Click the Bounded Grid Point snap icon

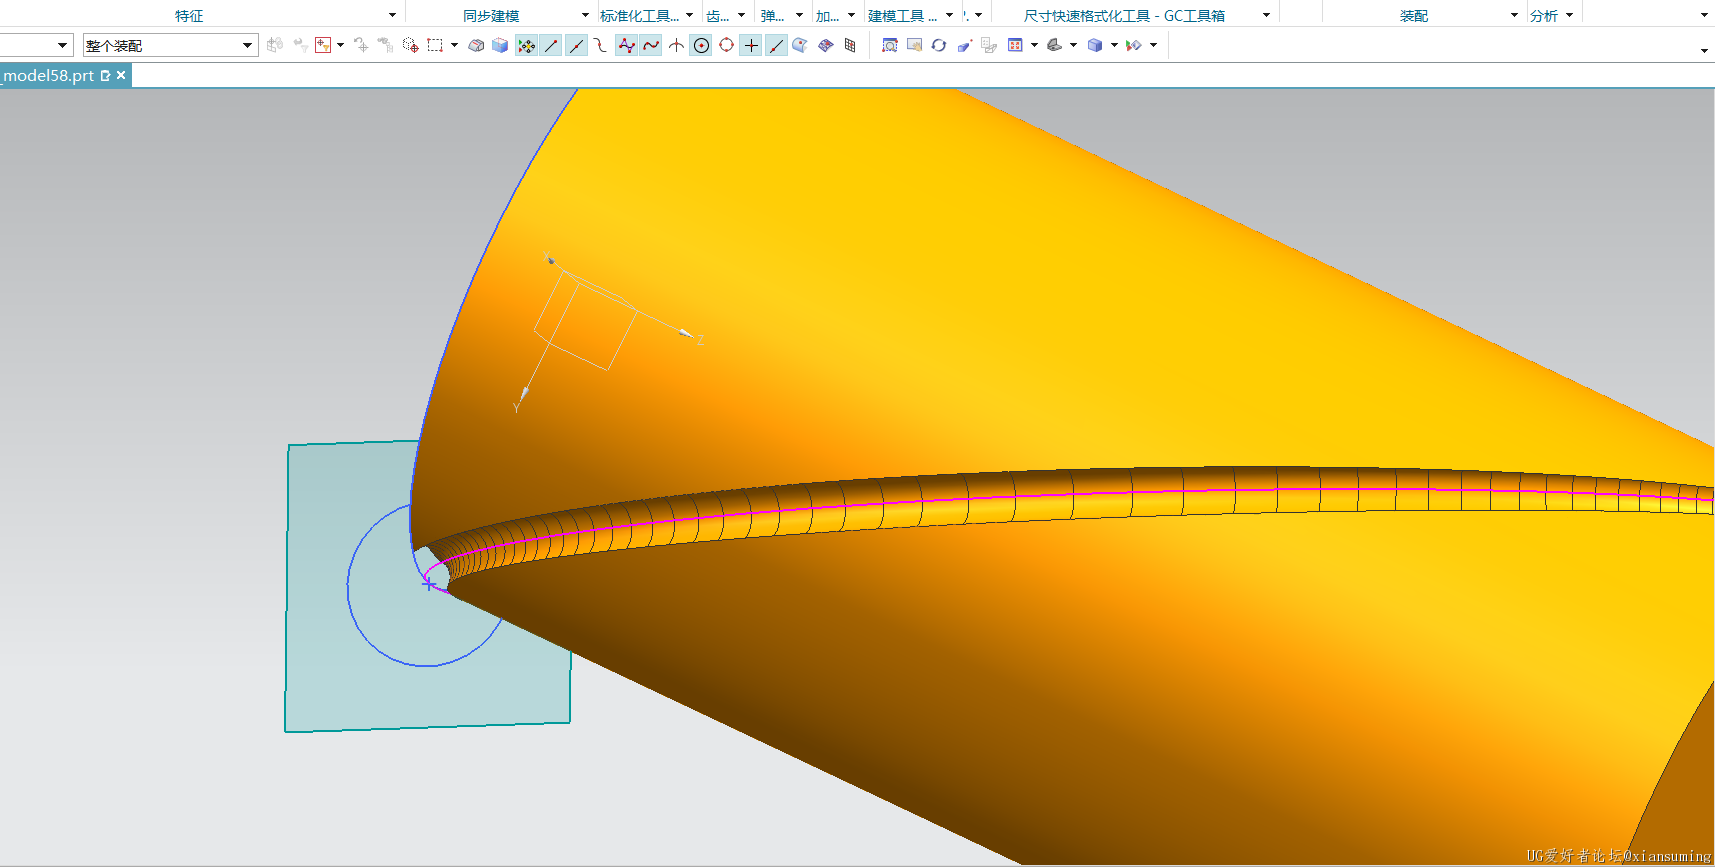click(x=825, y=45)
